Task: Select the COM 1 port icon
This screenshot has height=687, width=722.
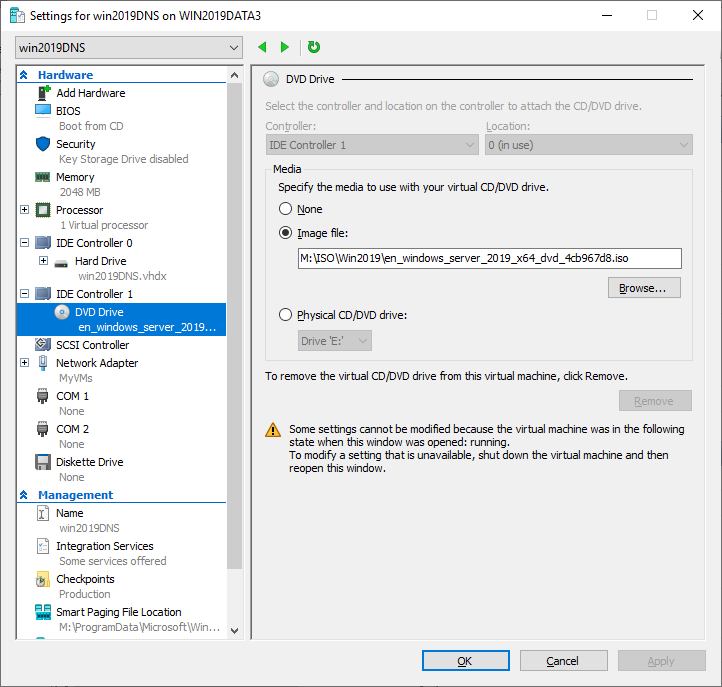Action: coord(42,396)
